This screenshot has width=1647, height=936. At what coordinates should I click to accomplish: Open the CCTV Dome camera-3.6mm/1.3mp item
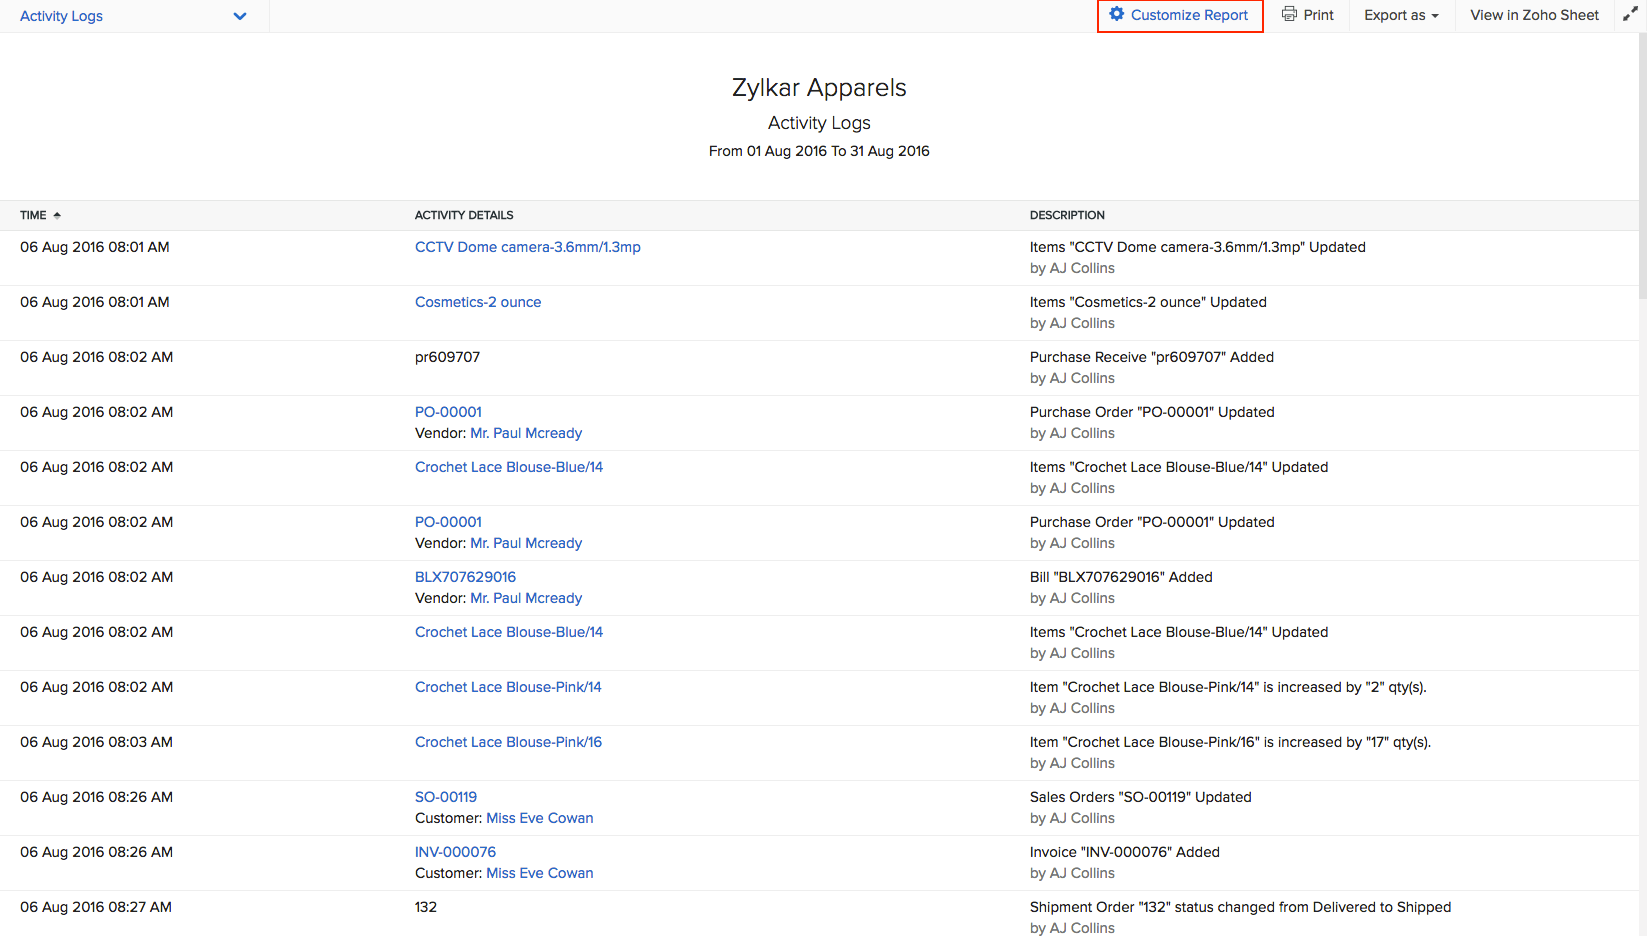click(x=528, y=247)
